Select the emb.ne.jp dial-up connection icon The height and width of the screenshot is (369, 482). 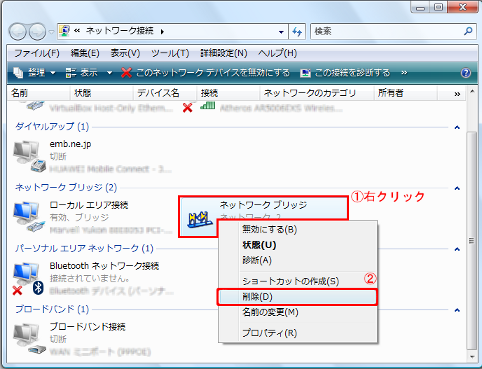tap(29, 156)
